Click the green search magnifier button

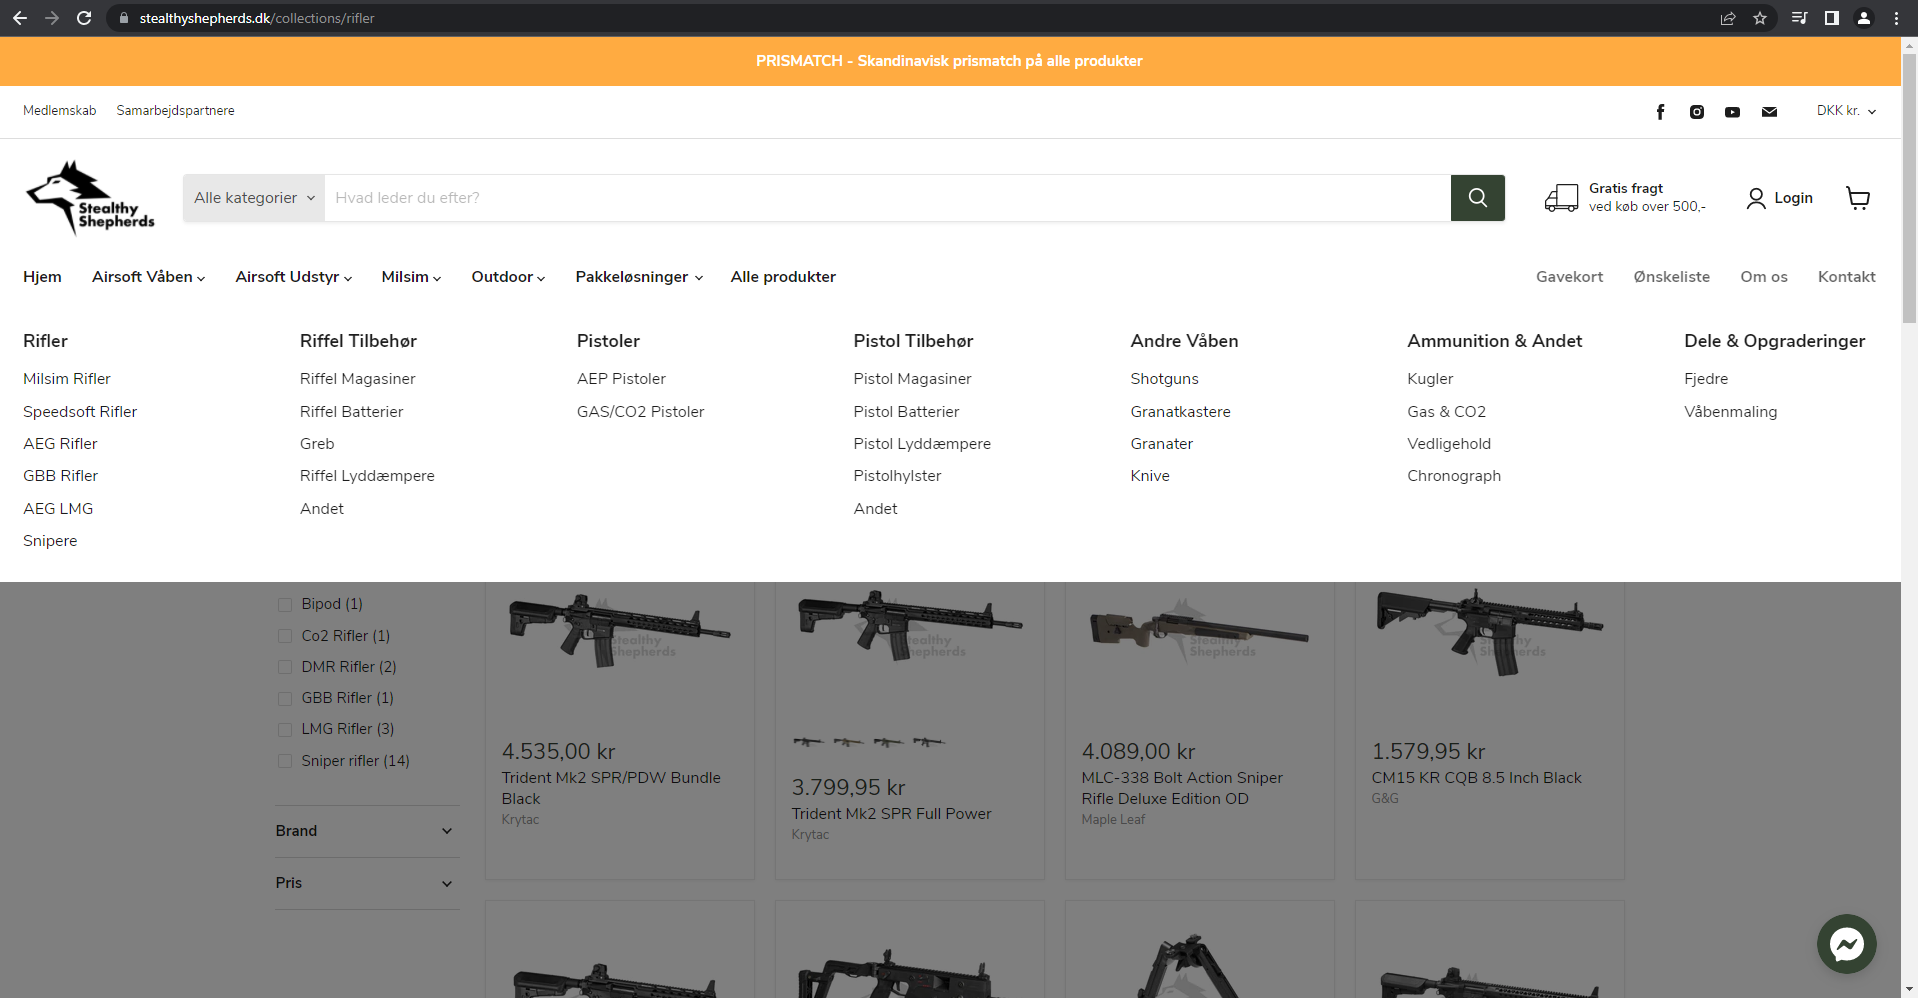(x=1477, y=198)
